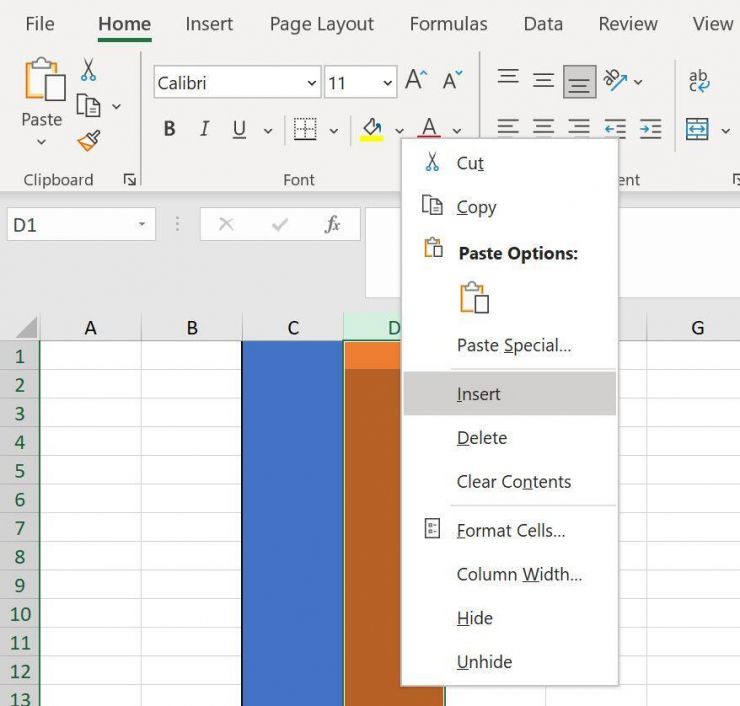Click the Name Box showing D1

(x=70, y=225)
